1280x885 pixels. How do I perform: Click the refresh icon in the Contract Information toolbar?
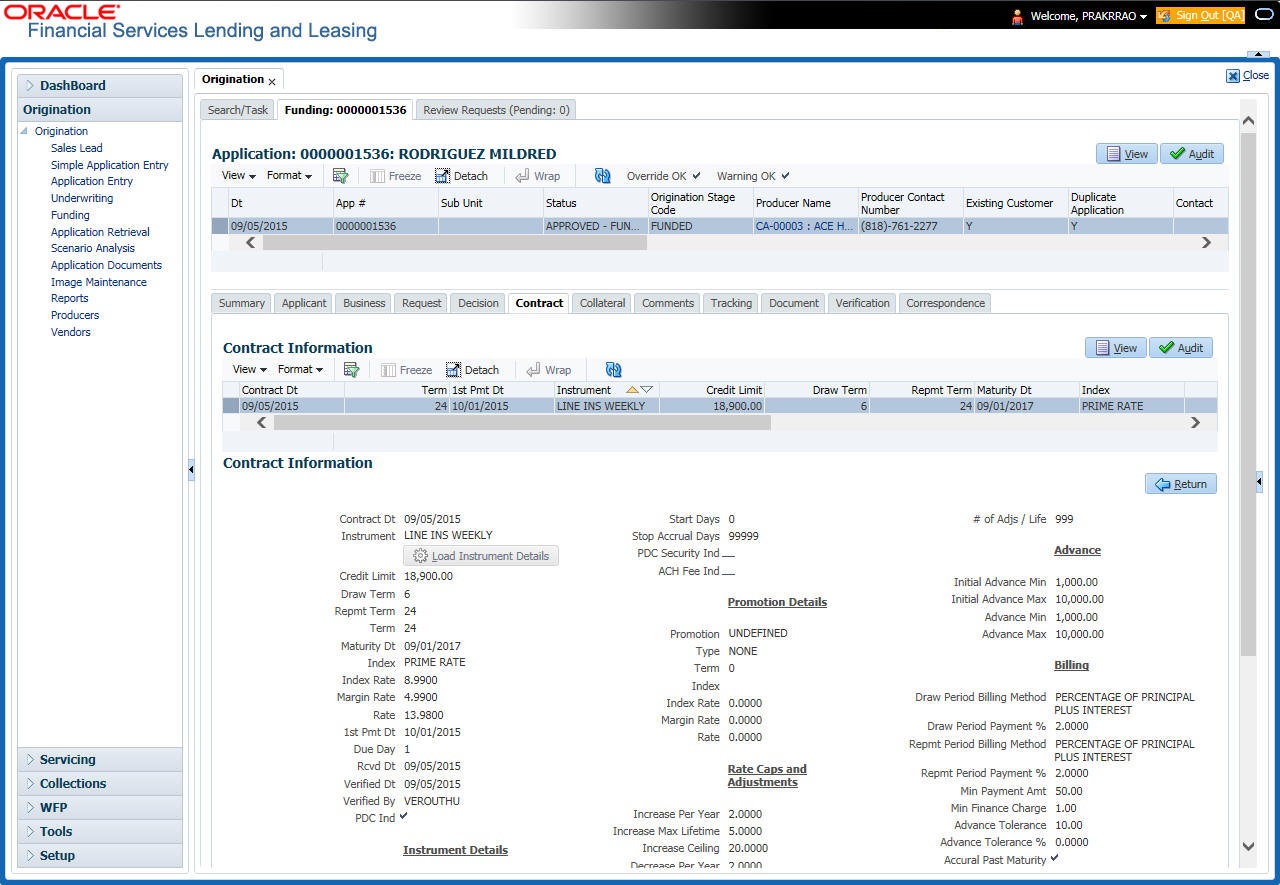click(613, 370)
